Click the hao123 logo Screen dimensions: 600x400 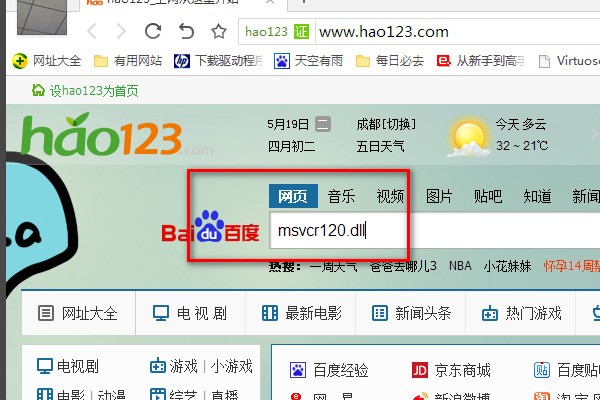[x=102, y=138]
